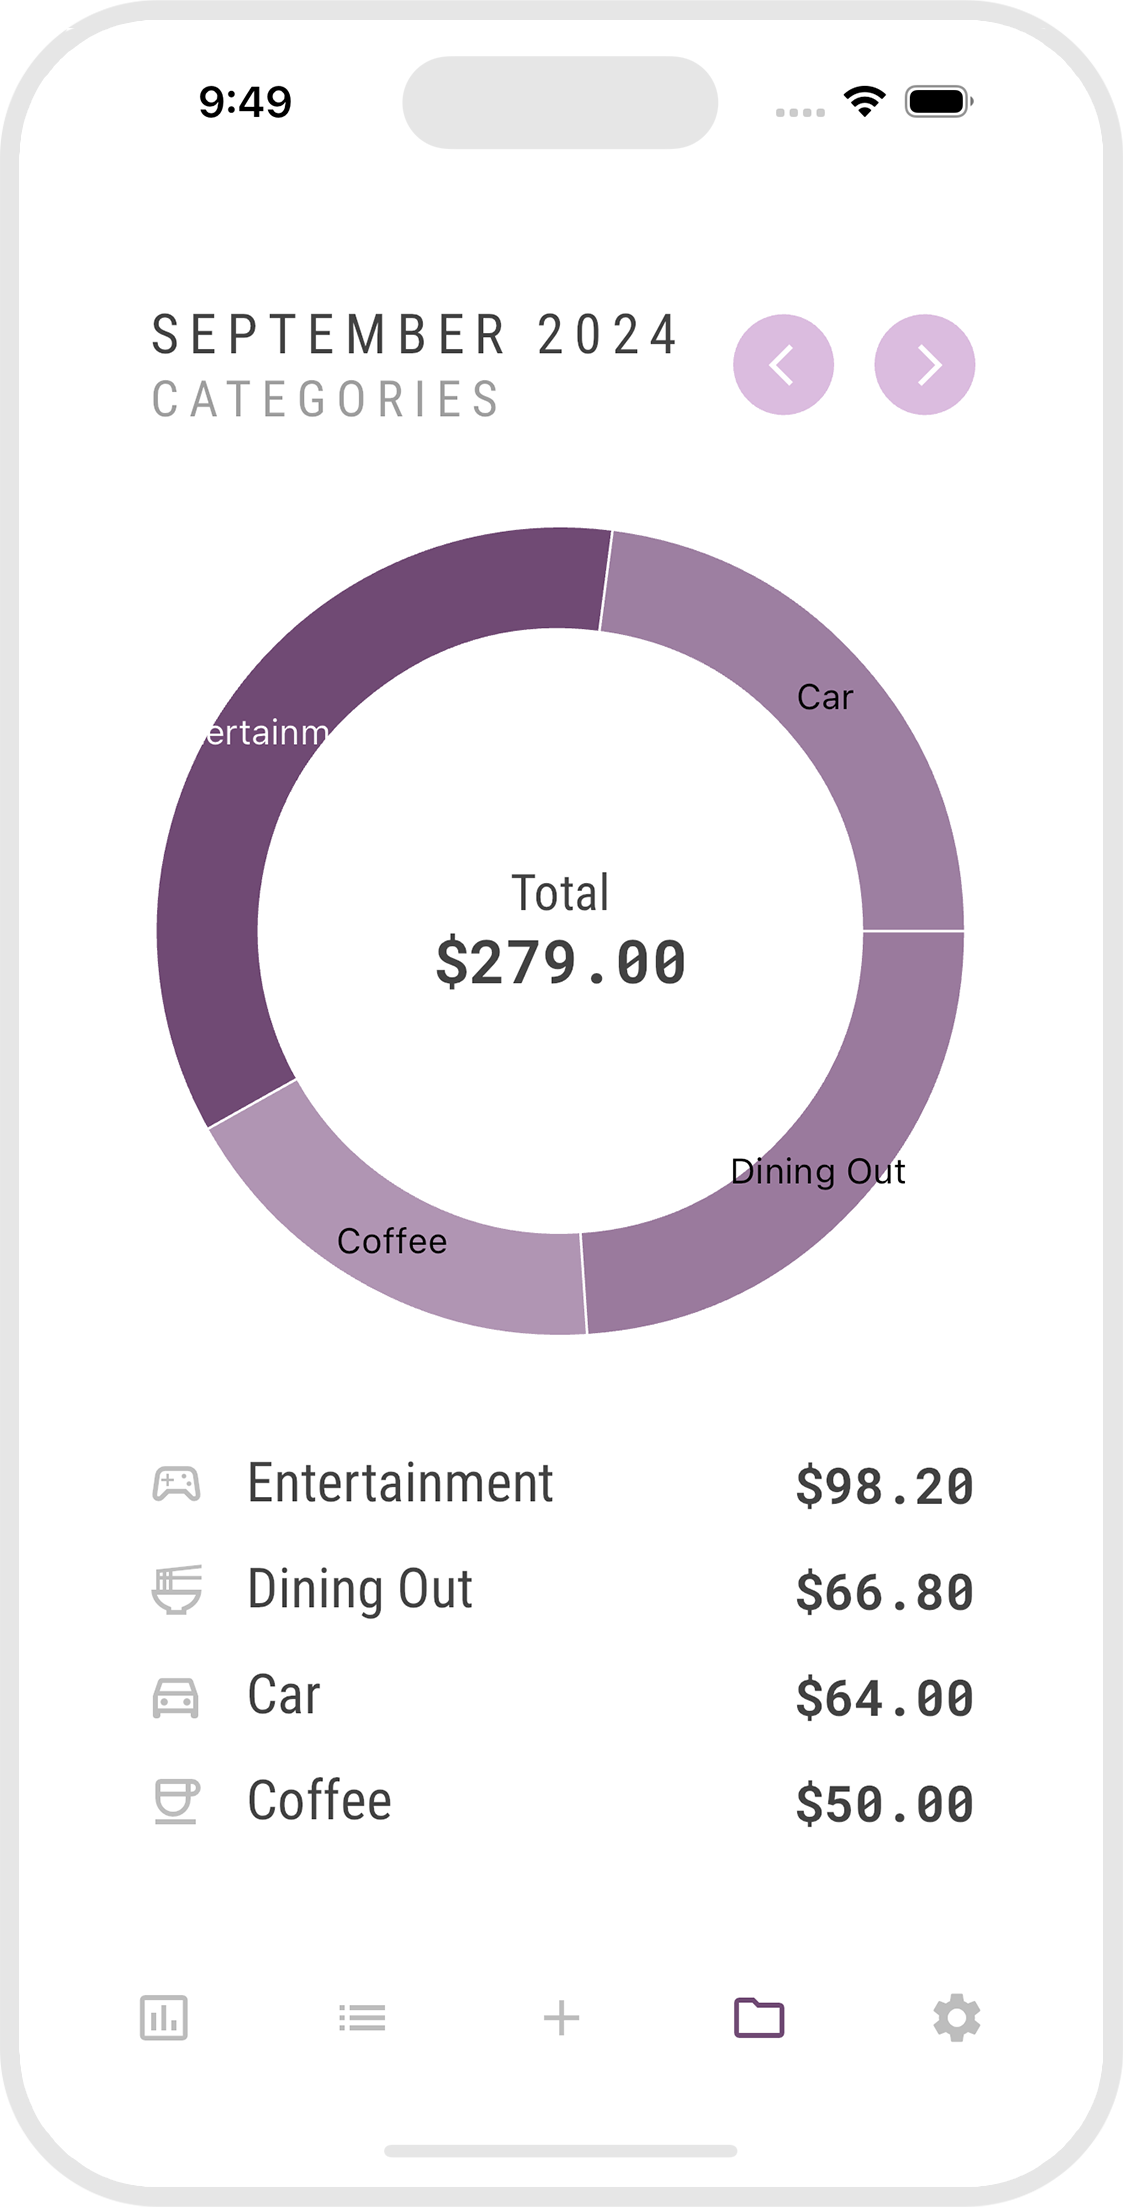
Task: Open the statistics chart tab
Action: (x=164, y=2017)
